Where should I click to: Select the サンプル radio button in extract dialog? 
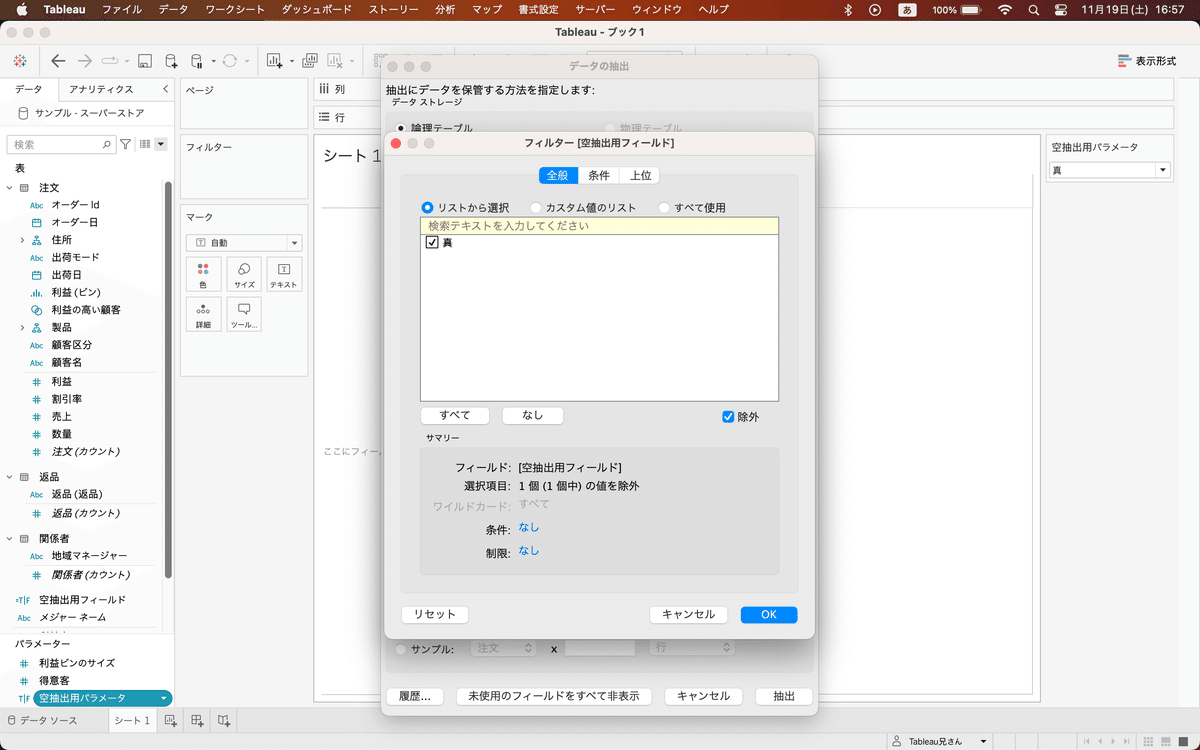(402, 649)
